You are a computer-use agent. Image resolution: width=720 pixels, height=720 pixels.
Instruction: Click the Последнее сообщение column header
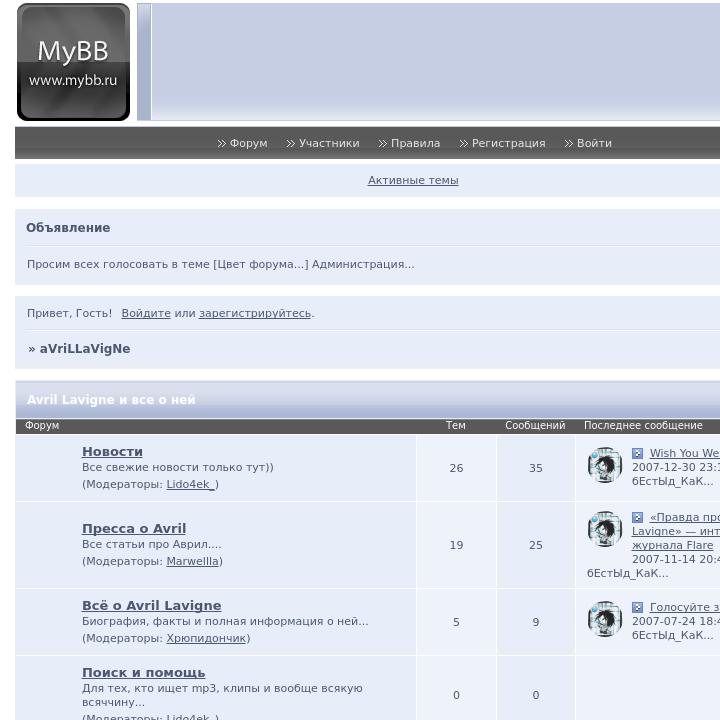pos(643,426)
